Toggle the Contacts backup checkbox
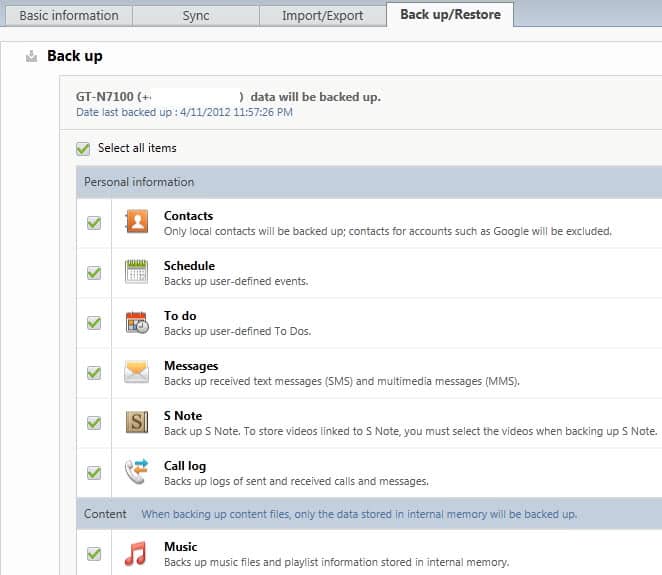Viewport: 662px width, 575px height. point(94,223)
